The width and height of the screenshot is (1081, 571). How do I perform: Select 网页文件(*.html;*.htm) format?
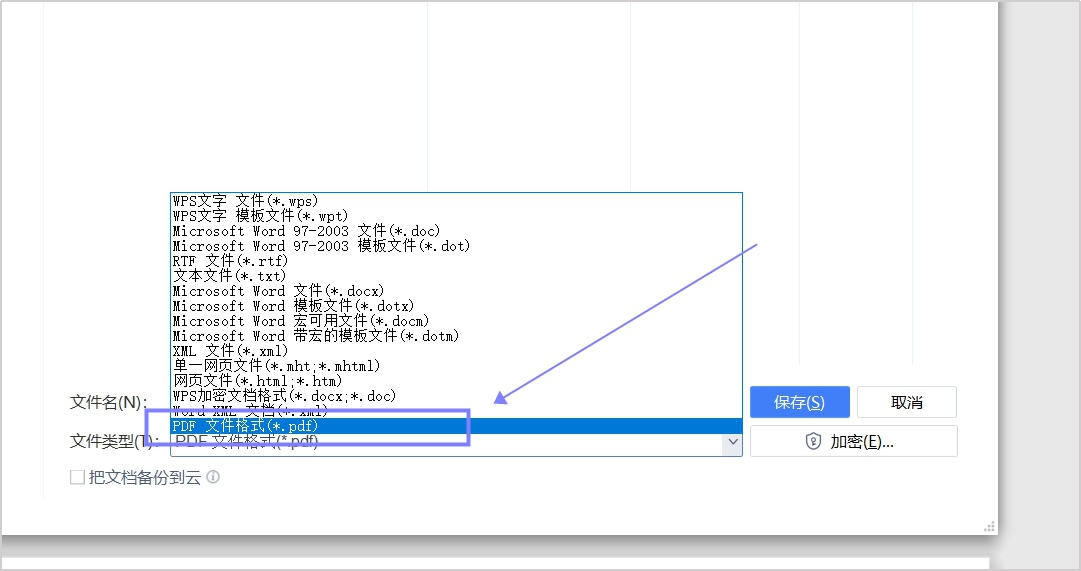pos(456,381)
